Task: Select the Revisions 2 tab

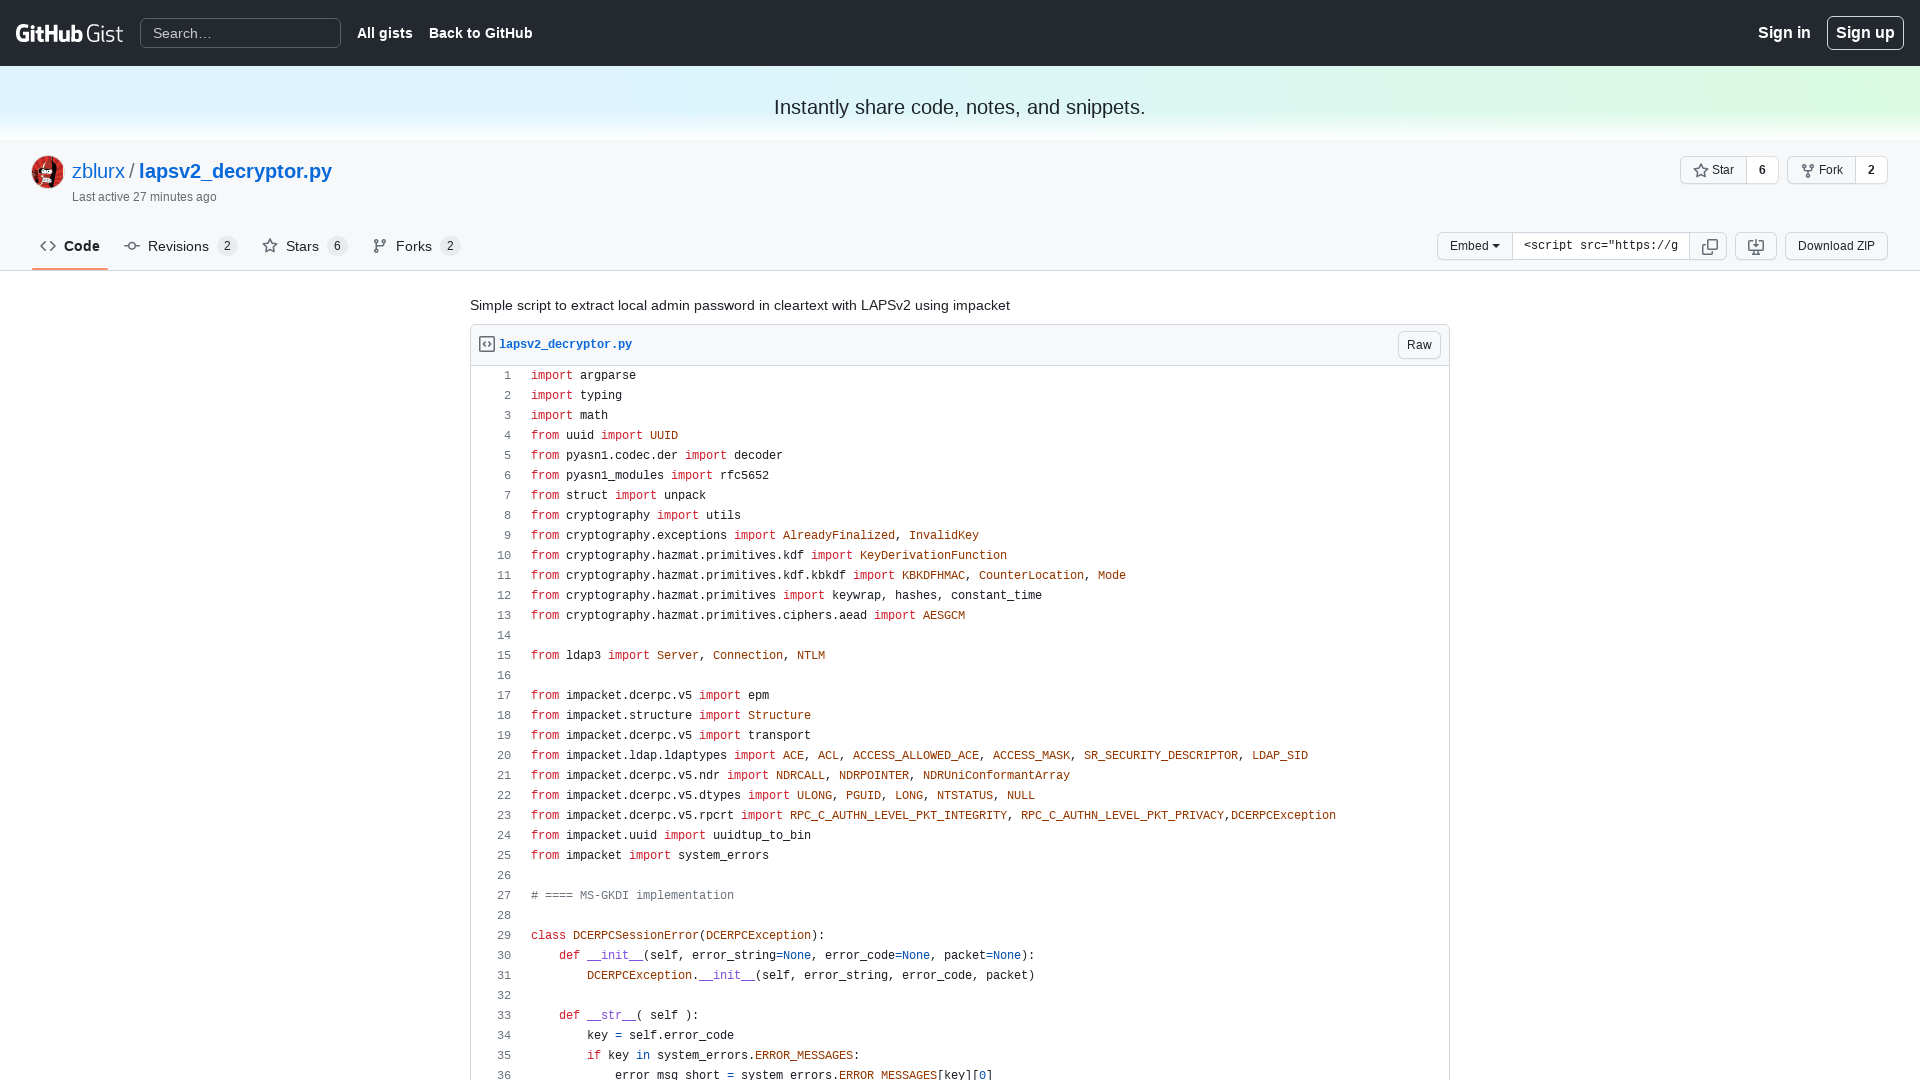Action: click(x=179, y=245)
